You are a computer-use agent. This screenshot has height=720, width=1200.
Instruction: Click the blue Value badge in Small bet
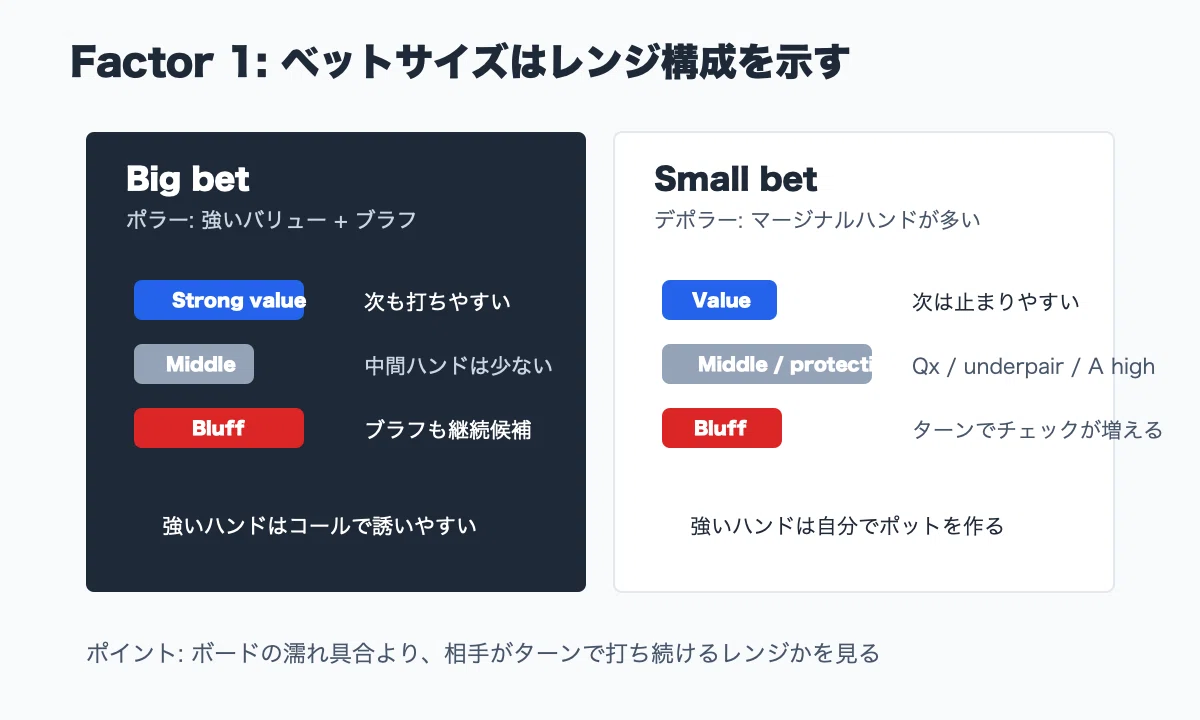click(x=719, y=300)
